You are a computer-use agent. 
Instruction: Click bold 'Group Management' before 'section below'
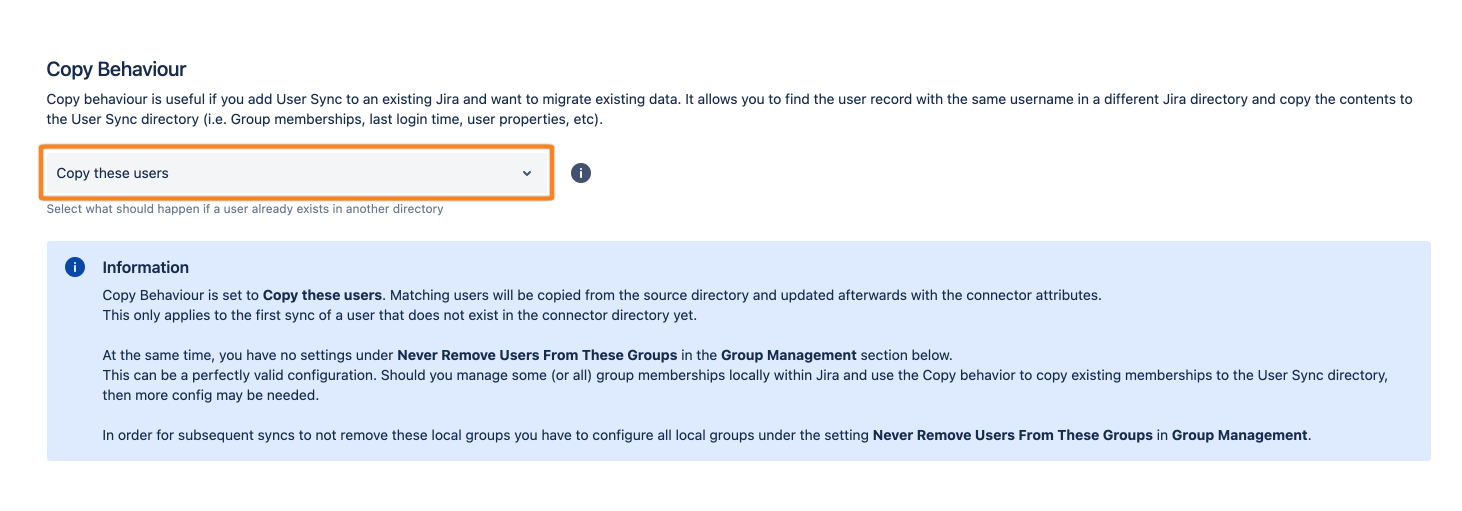pyautogui.click(x=788, y=355)
